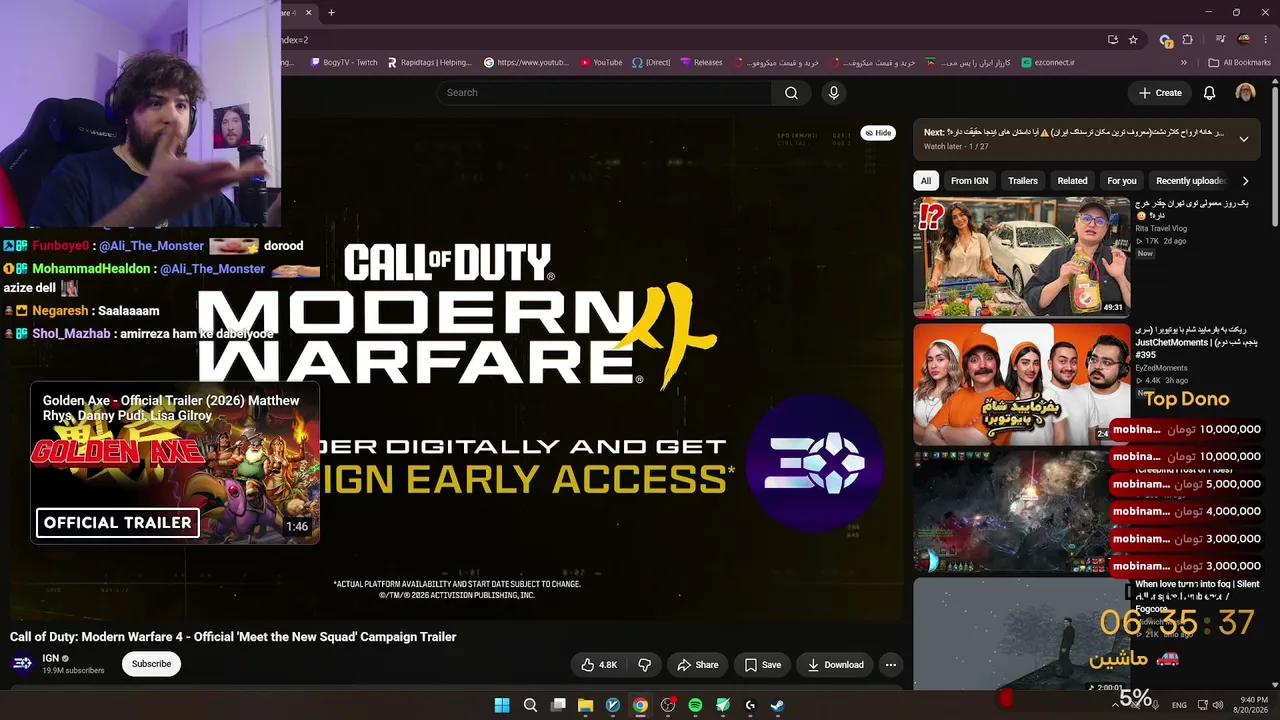
Task: Like the video with the thumbs-up button
Action: (x=599, y=665)
